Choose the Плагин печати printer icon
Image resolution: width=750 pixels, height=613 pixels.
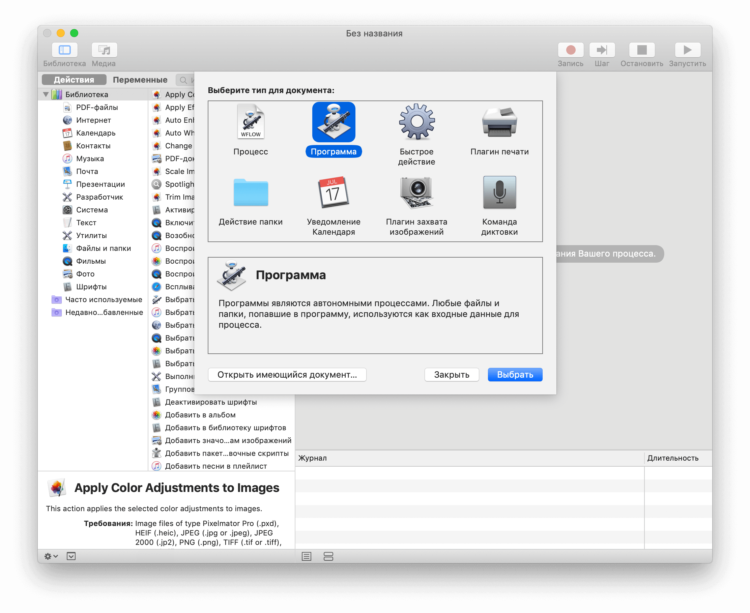click(x=499, y=122)
